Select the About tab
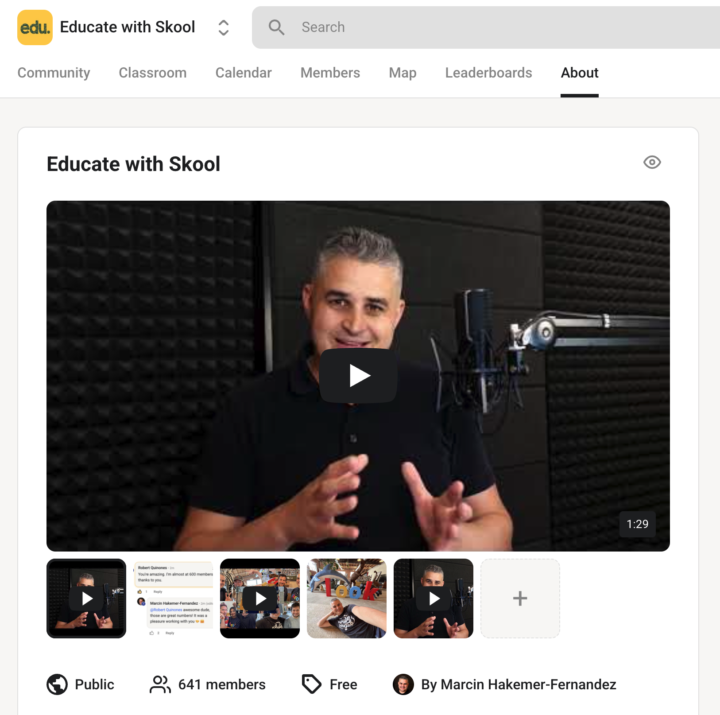Viewport: 720px width, 715px height. click(579, 73)
